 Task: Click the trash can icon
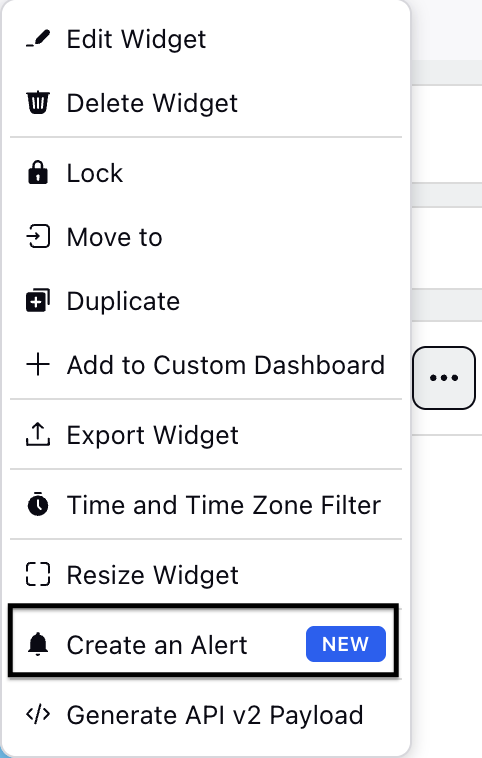(38, 103)
